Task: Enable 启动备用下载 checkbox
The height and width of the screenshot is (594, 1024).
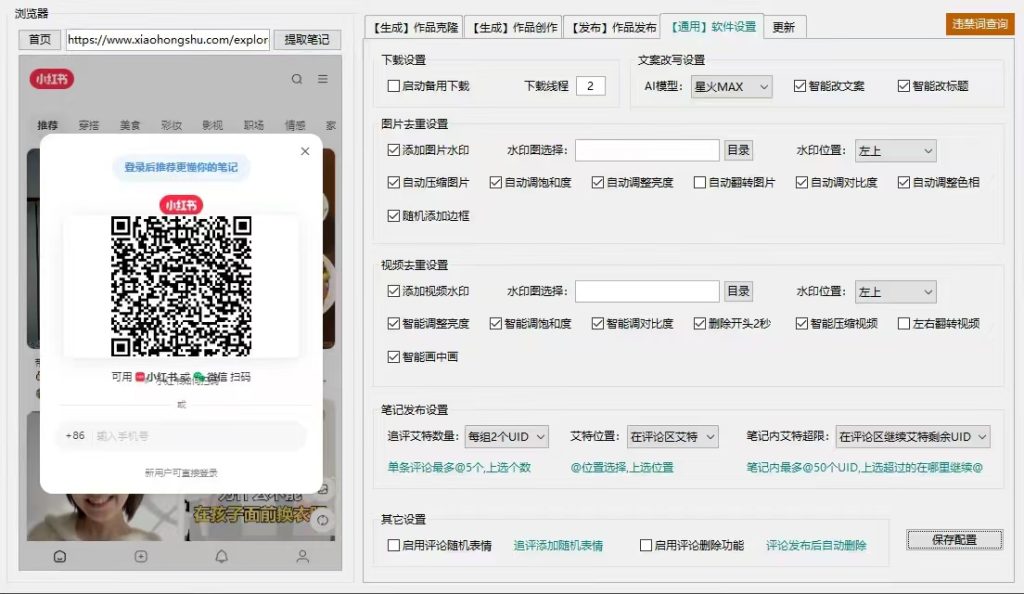Action: 395,85
